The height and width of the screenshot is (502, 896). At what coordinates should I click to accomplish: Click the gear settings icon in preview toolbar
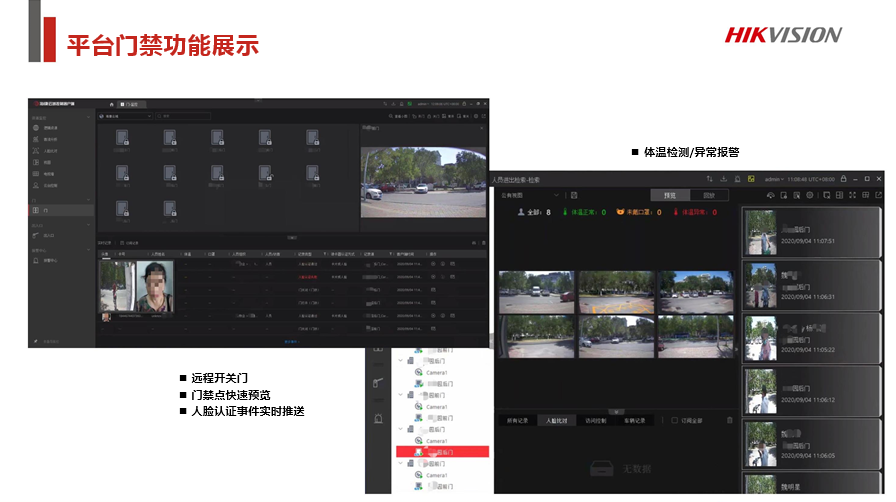click(810, 196)
